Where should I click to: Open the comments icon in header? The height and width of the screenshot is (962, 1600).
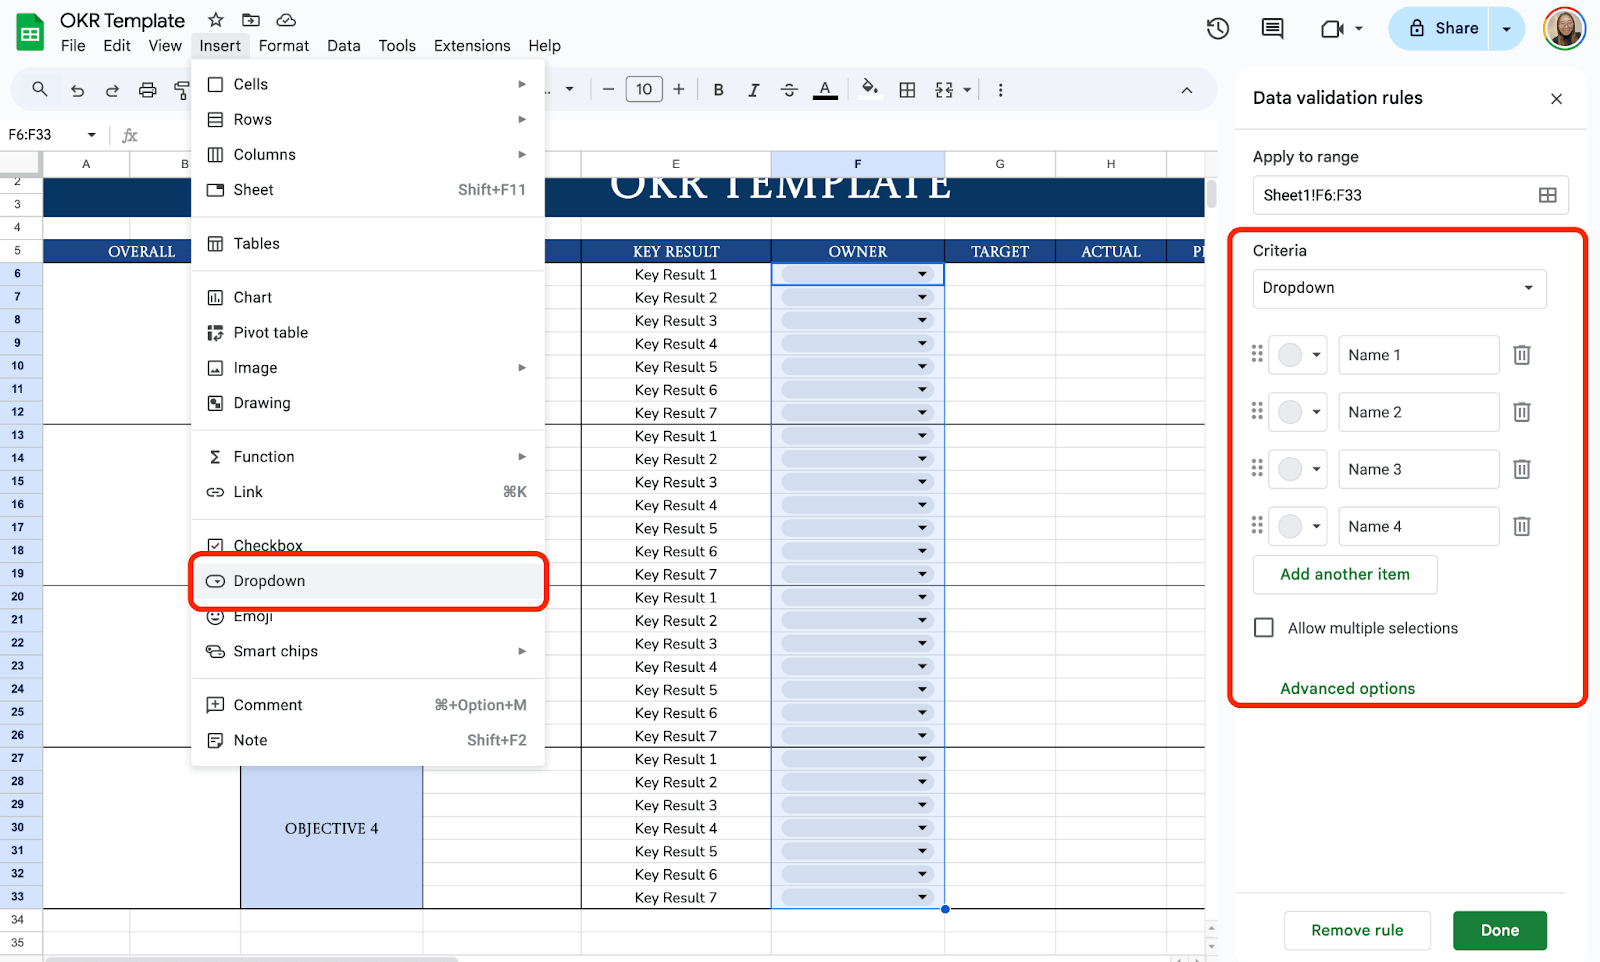(x=1272, y=29)
